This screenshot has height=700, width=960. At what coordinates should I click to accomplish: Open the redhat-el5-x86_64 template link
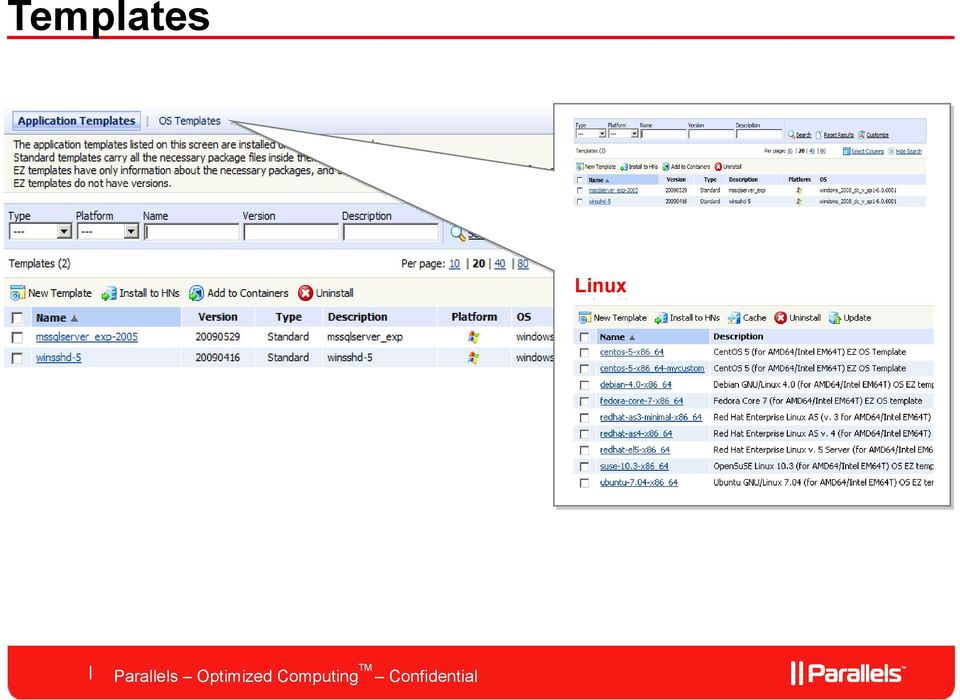635,450
